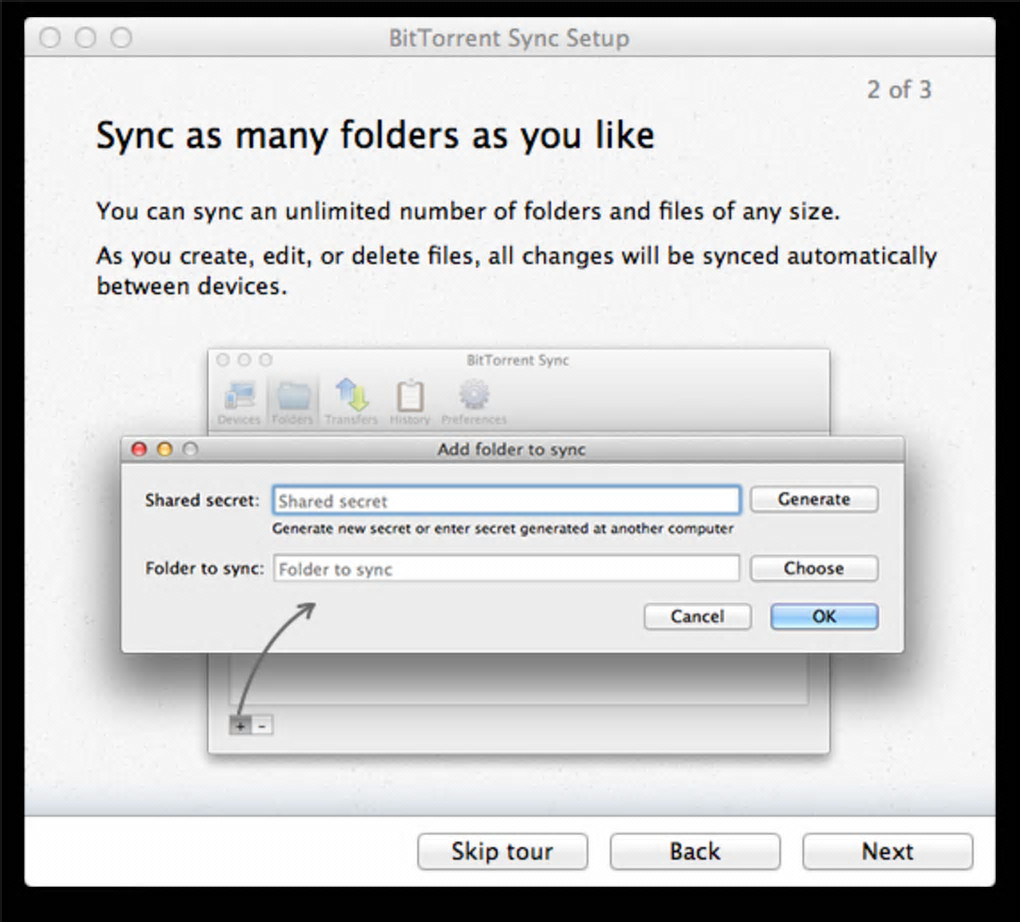The image size is (1020, 922).
Task: Click Choose to pick a folder to sync
Action: (814, 568)
